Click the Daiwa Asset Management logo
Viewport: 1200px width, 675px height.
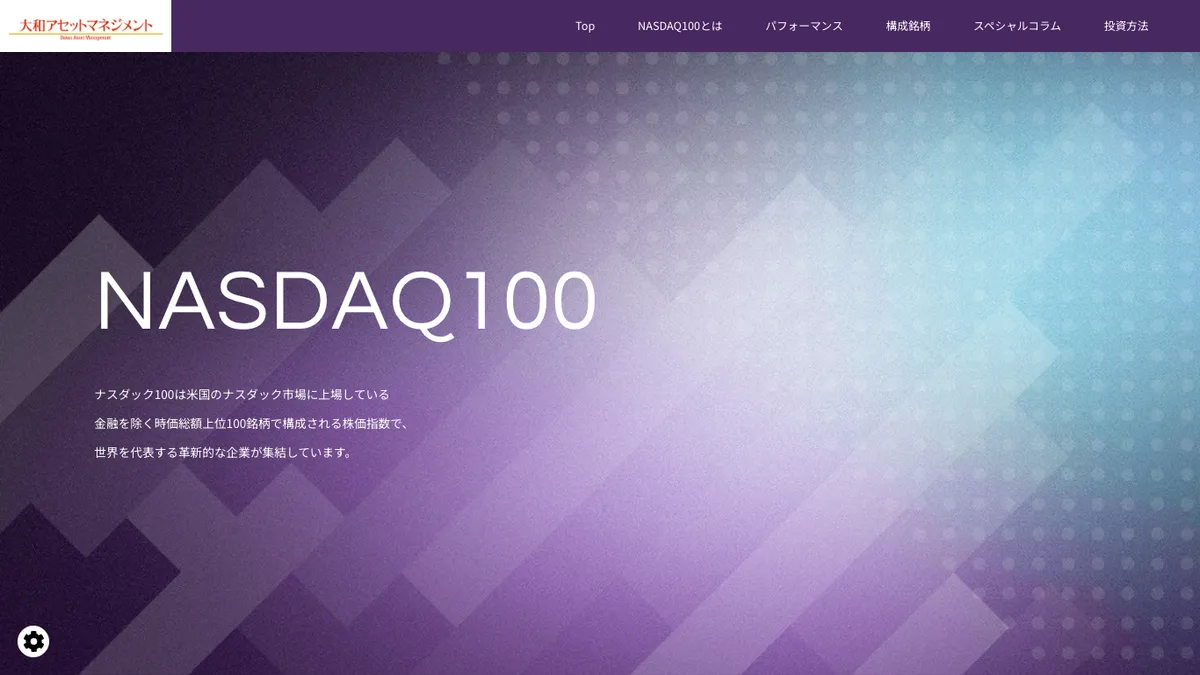tap(85, 26)
